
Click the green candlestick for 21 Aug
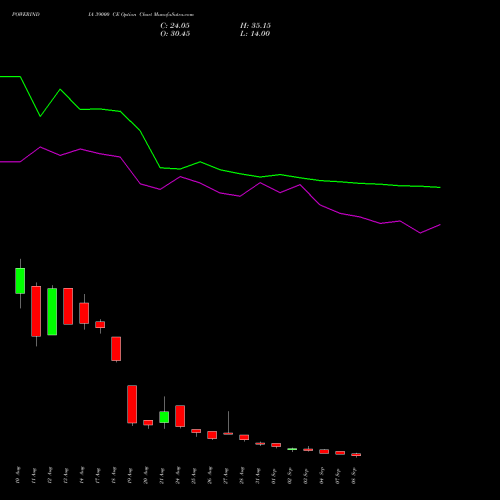click(x=164, y=417)
